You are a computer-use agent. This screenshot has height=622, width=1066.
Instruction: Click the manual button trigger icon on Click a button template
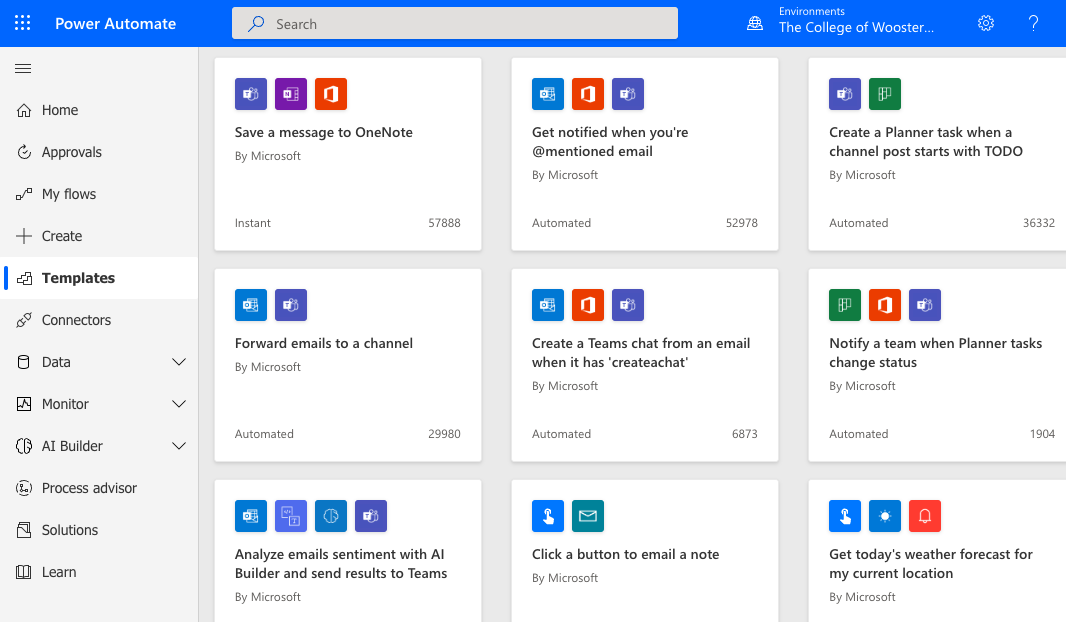point(547,516)
